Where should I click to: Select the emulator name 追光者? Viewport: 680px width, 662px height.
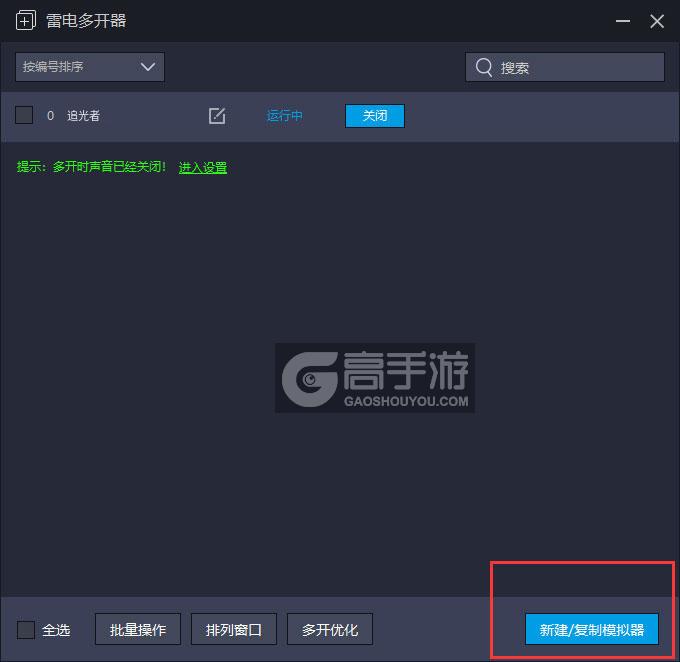coord(83,116)
